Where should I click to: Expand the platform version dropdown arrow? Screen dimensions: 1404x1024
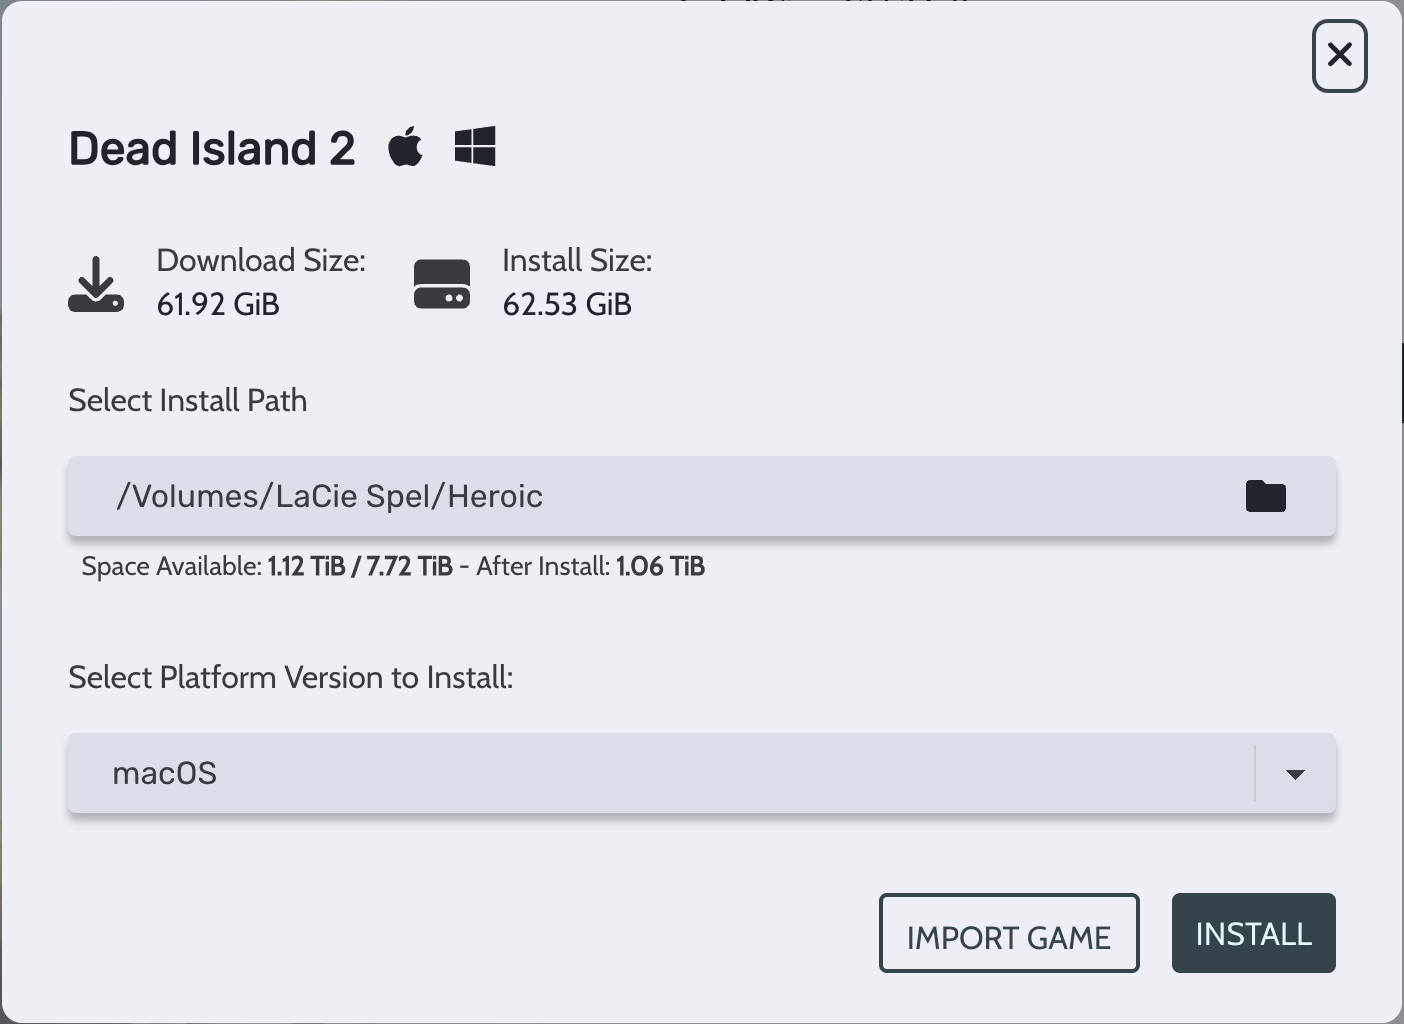(x=1295, y=774)
